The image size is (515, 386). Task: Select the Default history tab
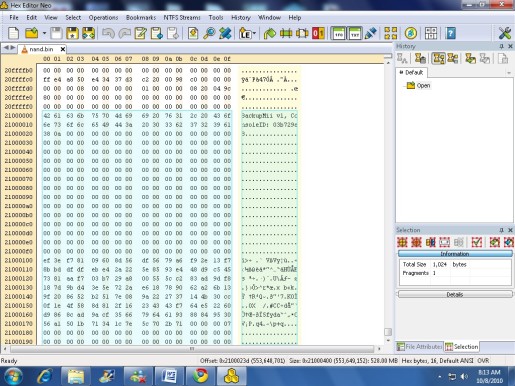click(412, 72)
